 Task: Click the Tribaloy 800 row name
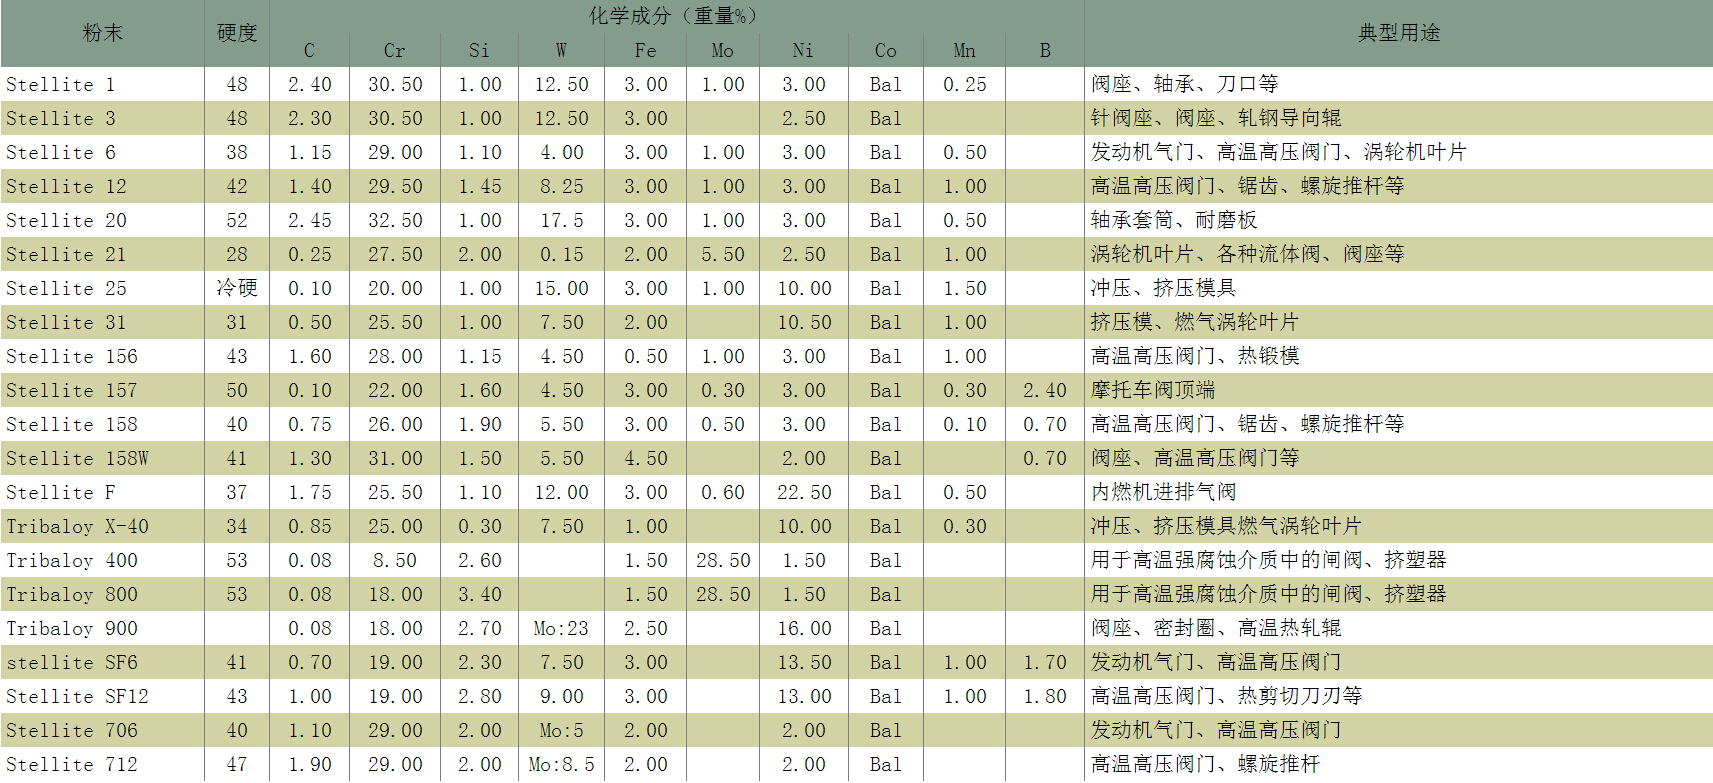pos(72,595)
